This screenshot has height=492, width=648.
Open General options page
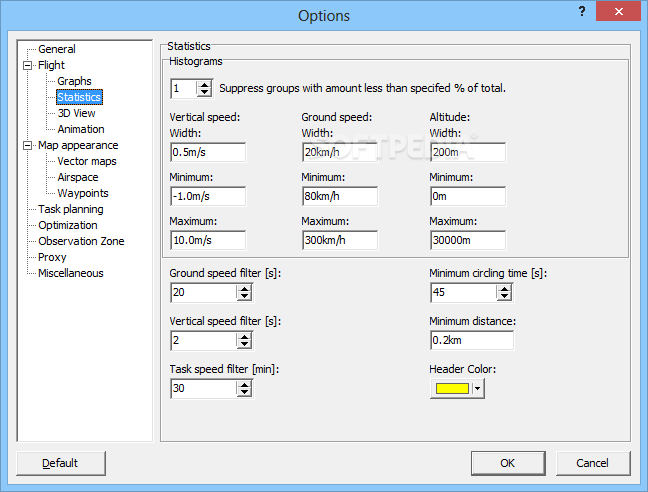click(x=57, y=49)
